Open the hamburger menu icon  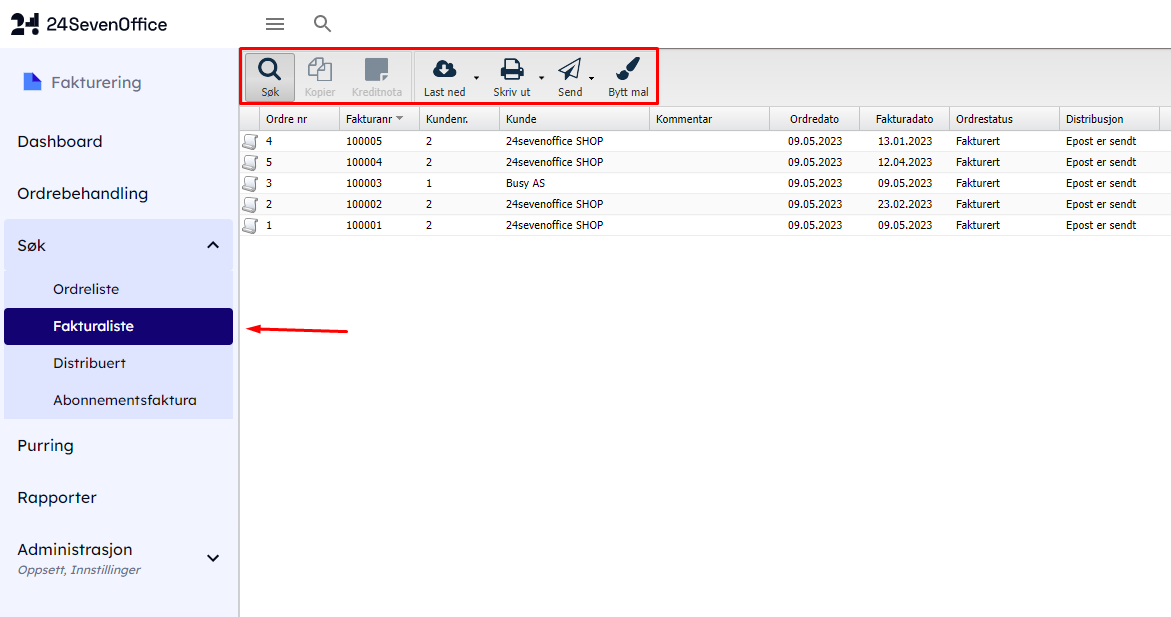coord(275,24)
